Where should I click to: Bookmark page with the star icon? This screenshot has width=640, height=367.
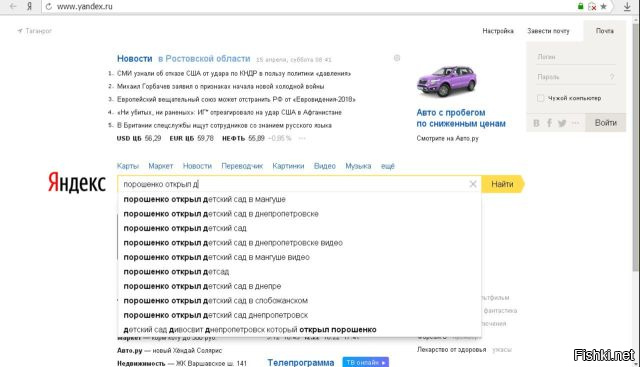pyautogui.click(x=603, y=6)
